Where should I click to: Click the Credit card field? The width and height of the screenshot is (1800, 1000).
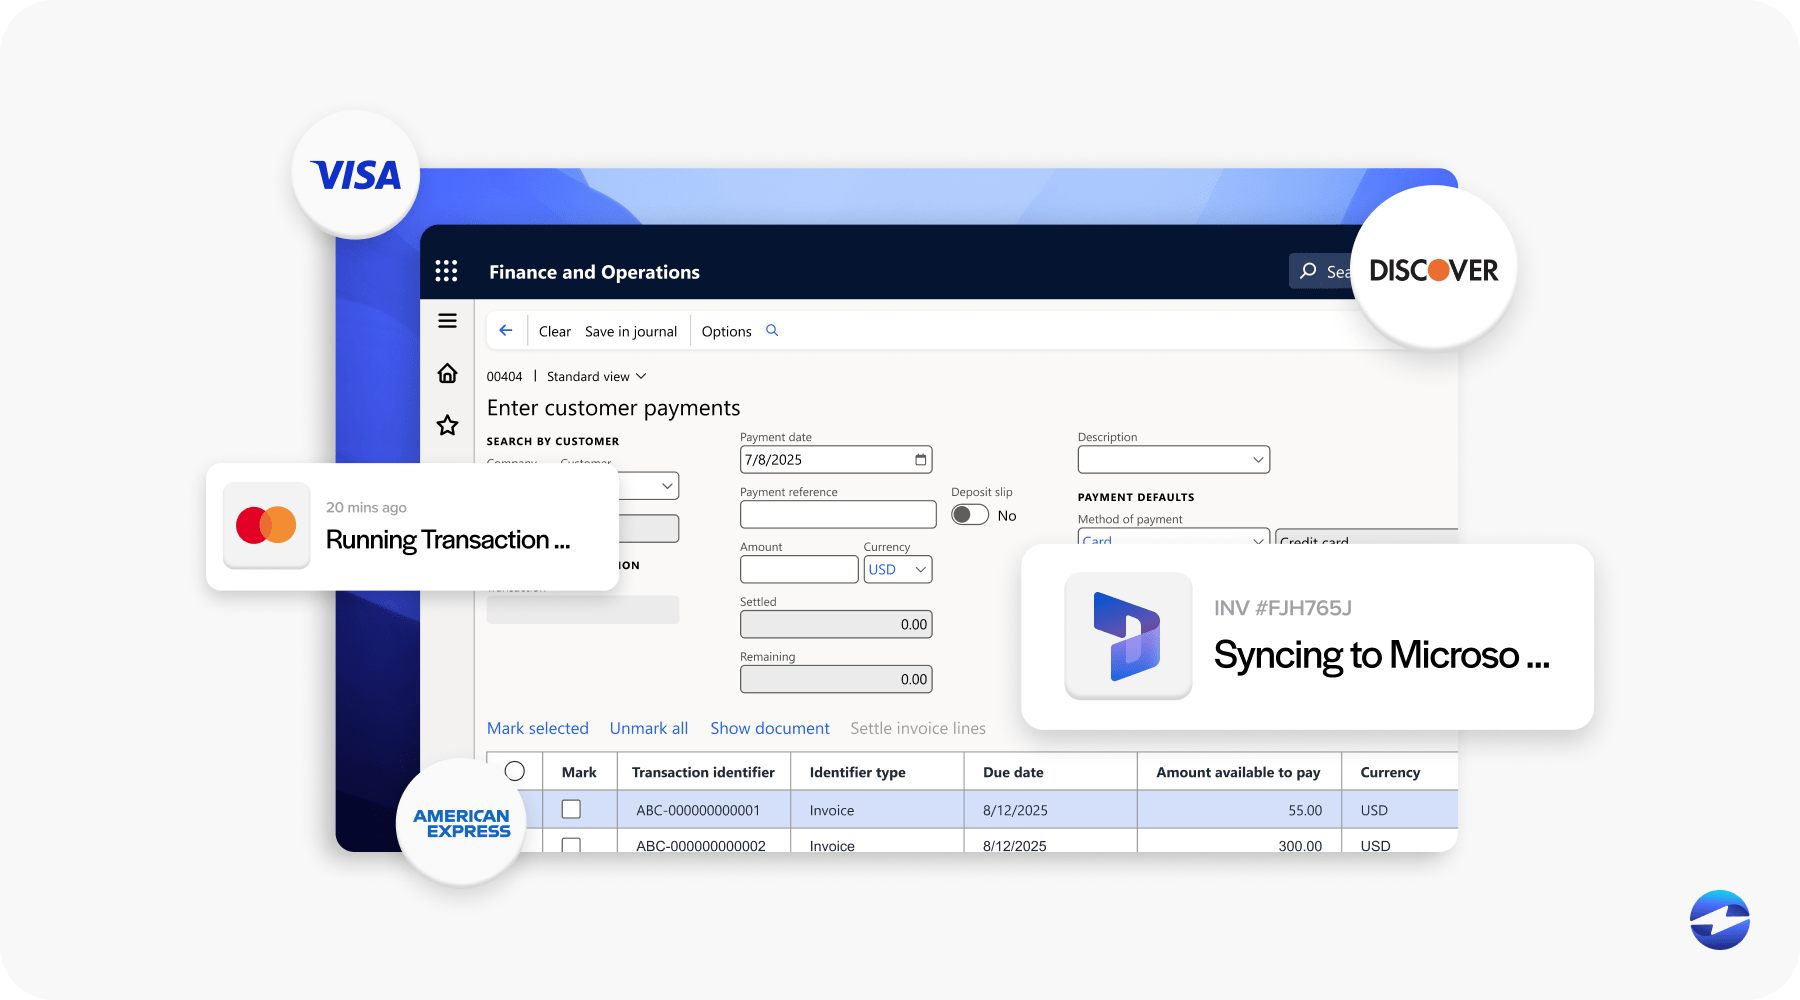click(1366, 536)
